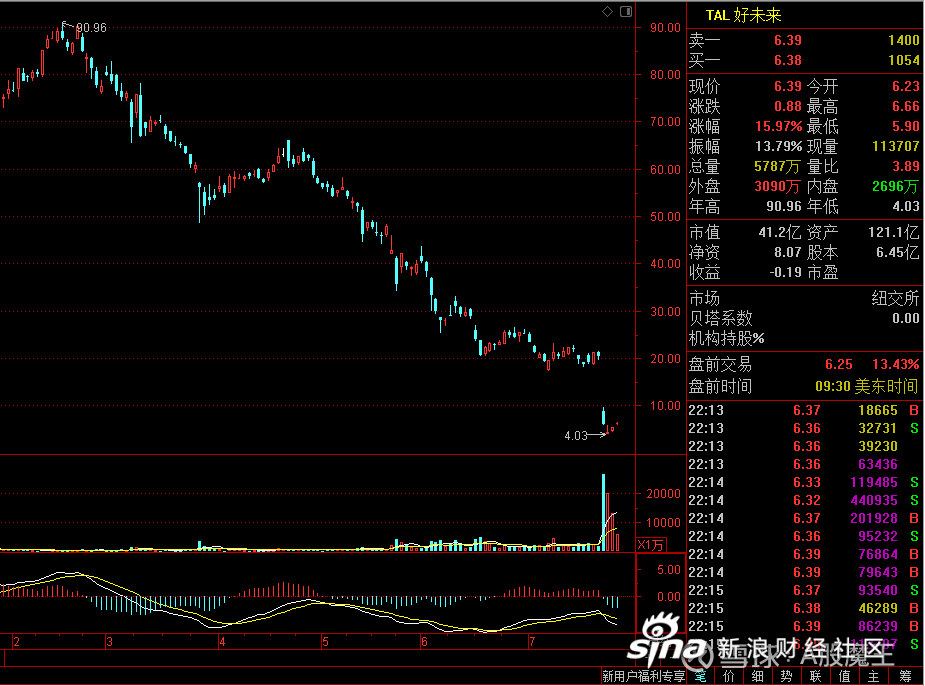Switch to the 主 main-force tab
Viewport: 925px width, 686px height.
(874, 676)
